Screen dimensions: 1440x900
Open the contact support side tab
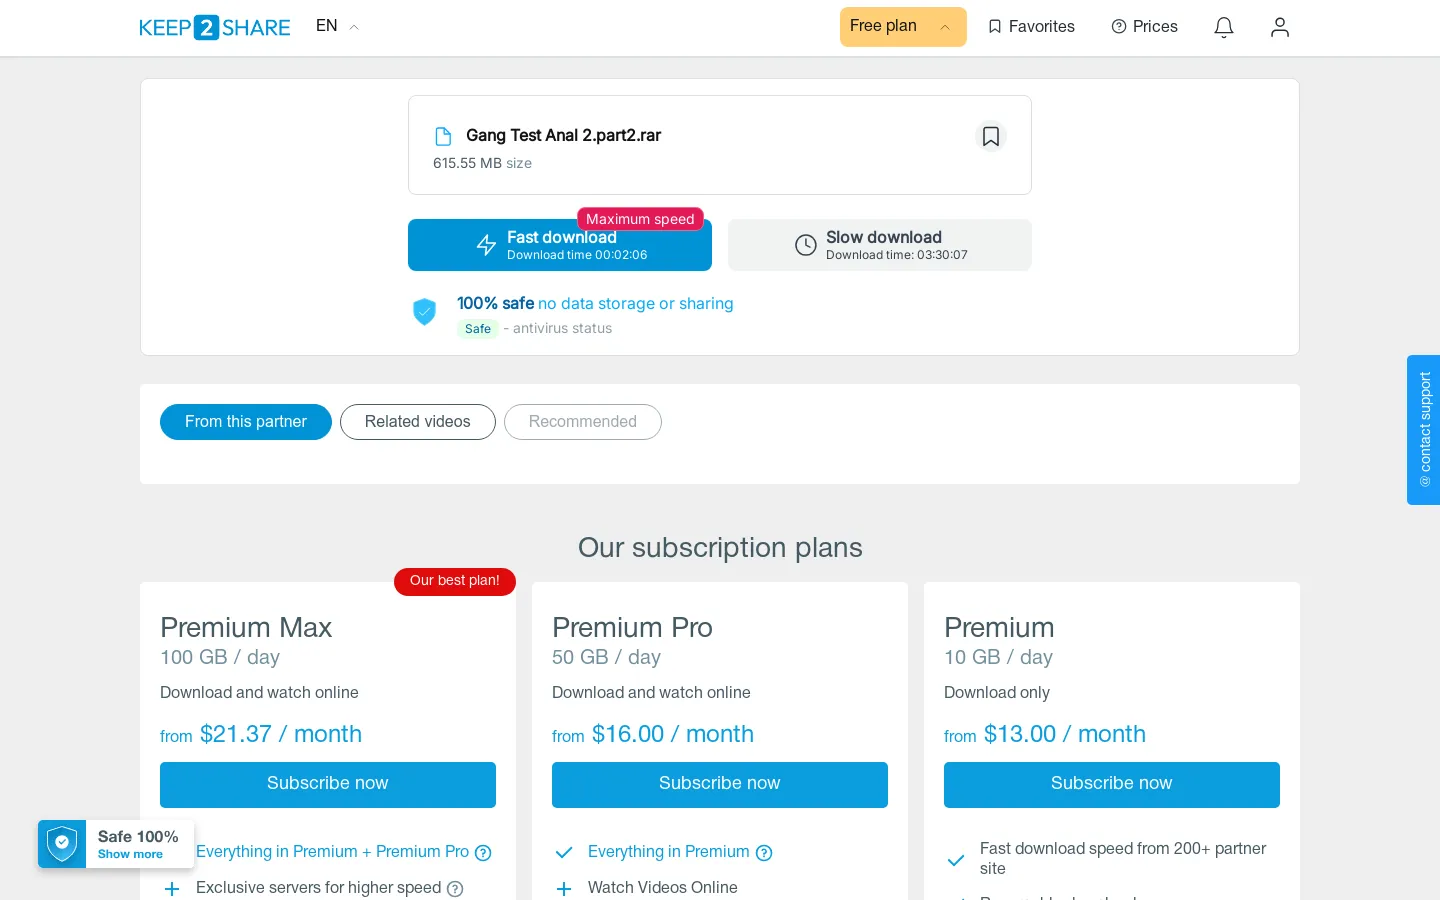[x=1424, y=430]
